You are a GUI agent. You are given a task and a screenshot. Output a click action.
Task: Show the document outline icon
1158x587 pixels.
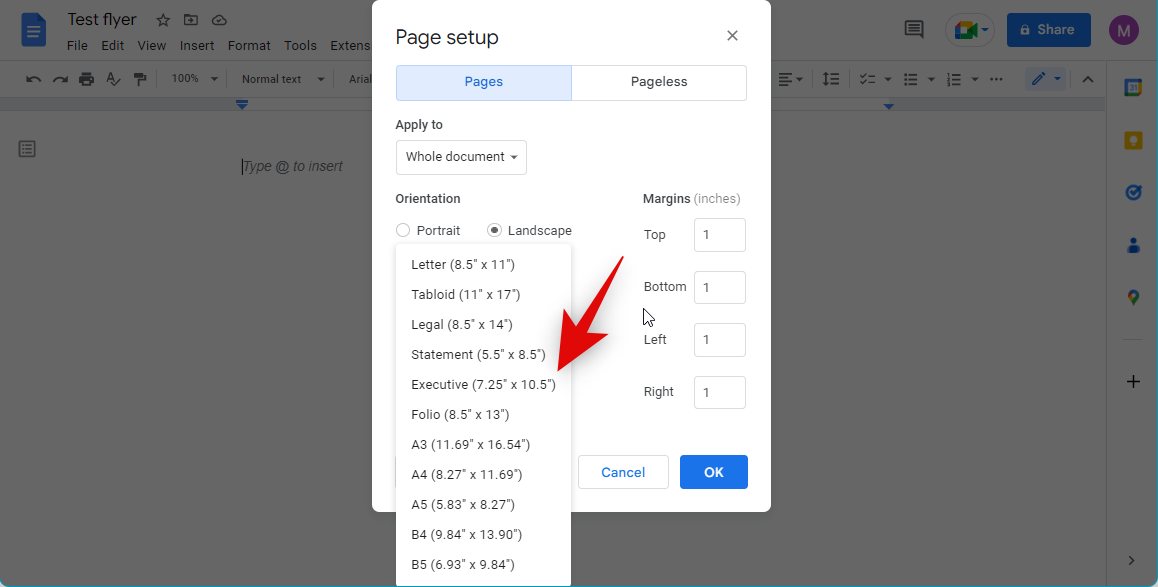pos(27,149)
